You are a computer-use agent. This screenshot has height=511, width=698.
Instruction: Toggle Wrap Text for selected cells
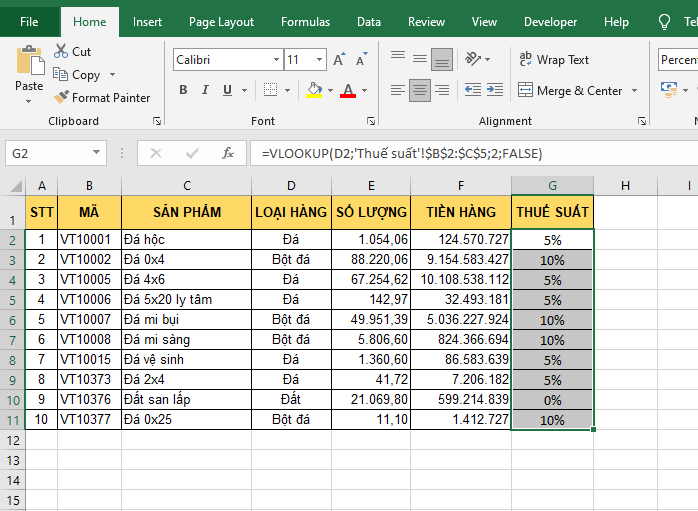554,60
